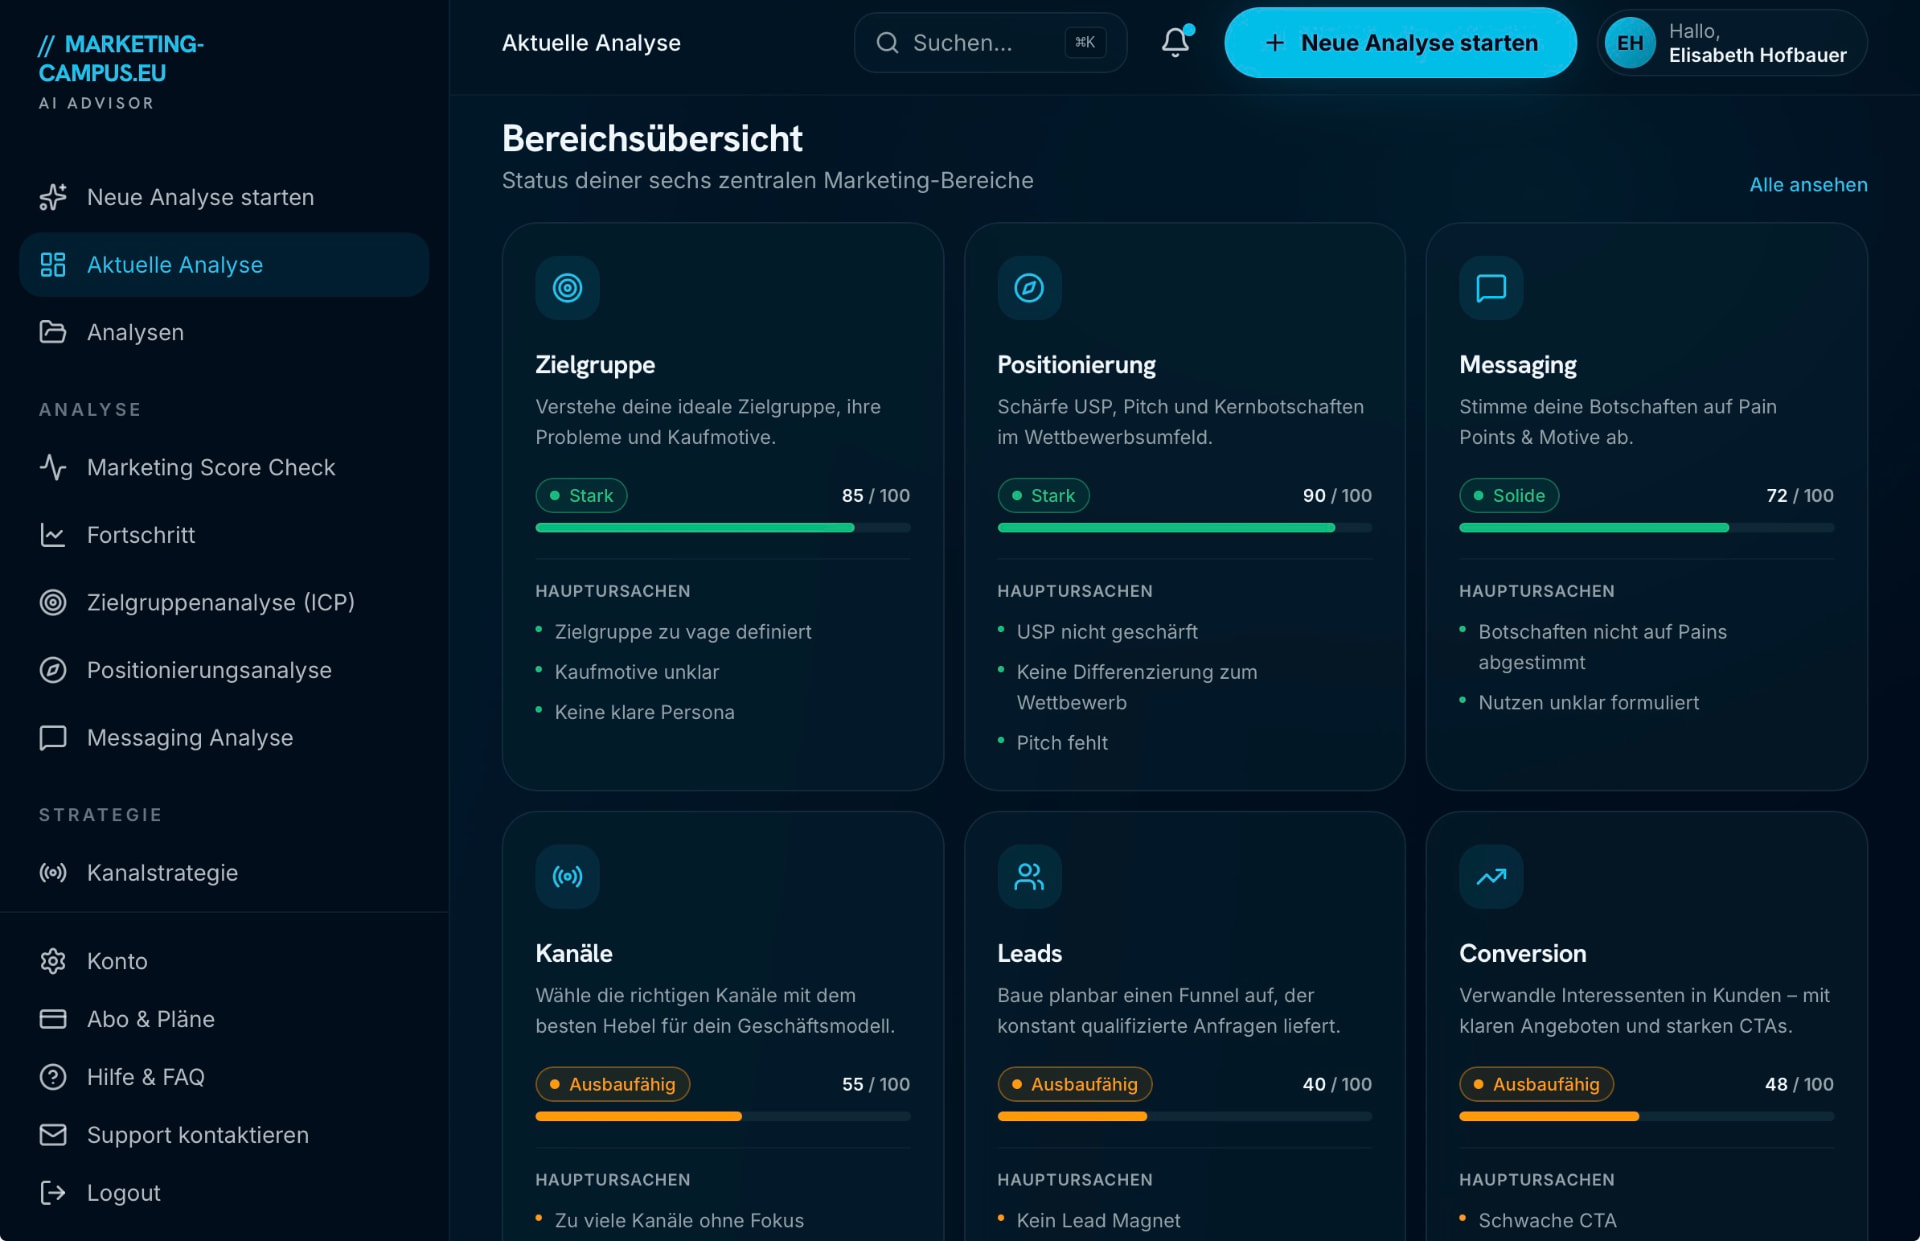Screen dimensions: 1920x1241
Task: Click the target icon for Zielgruppenanalyse (ICP)
Action: (53, 602)
